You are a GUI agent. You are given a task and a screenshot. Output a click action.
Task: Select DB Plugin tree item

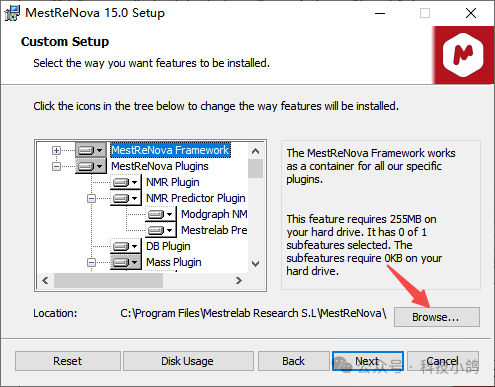pos(168,246)
